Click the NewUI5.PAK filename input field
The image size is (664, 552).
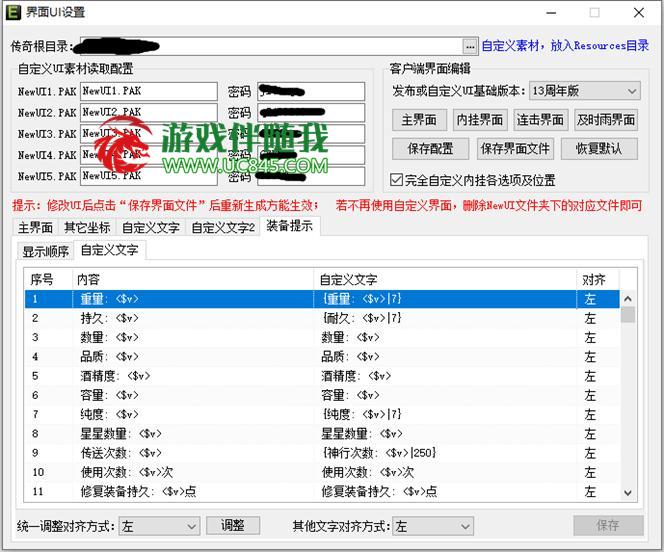149,176
